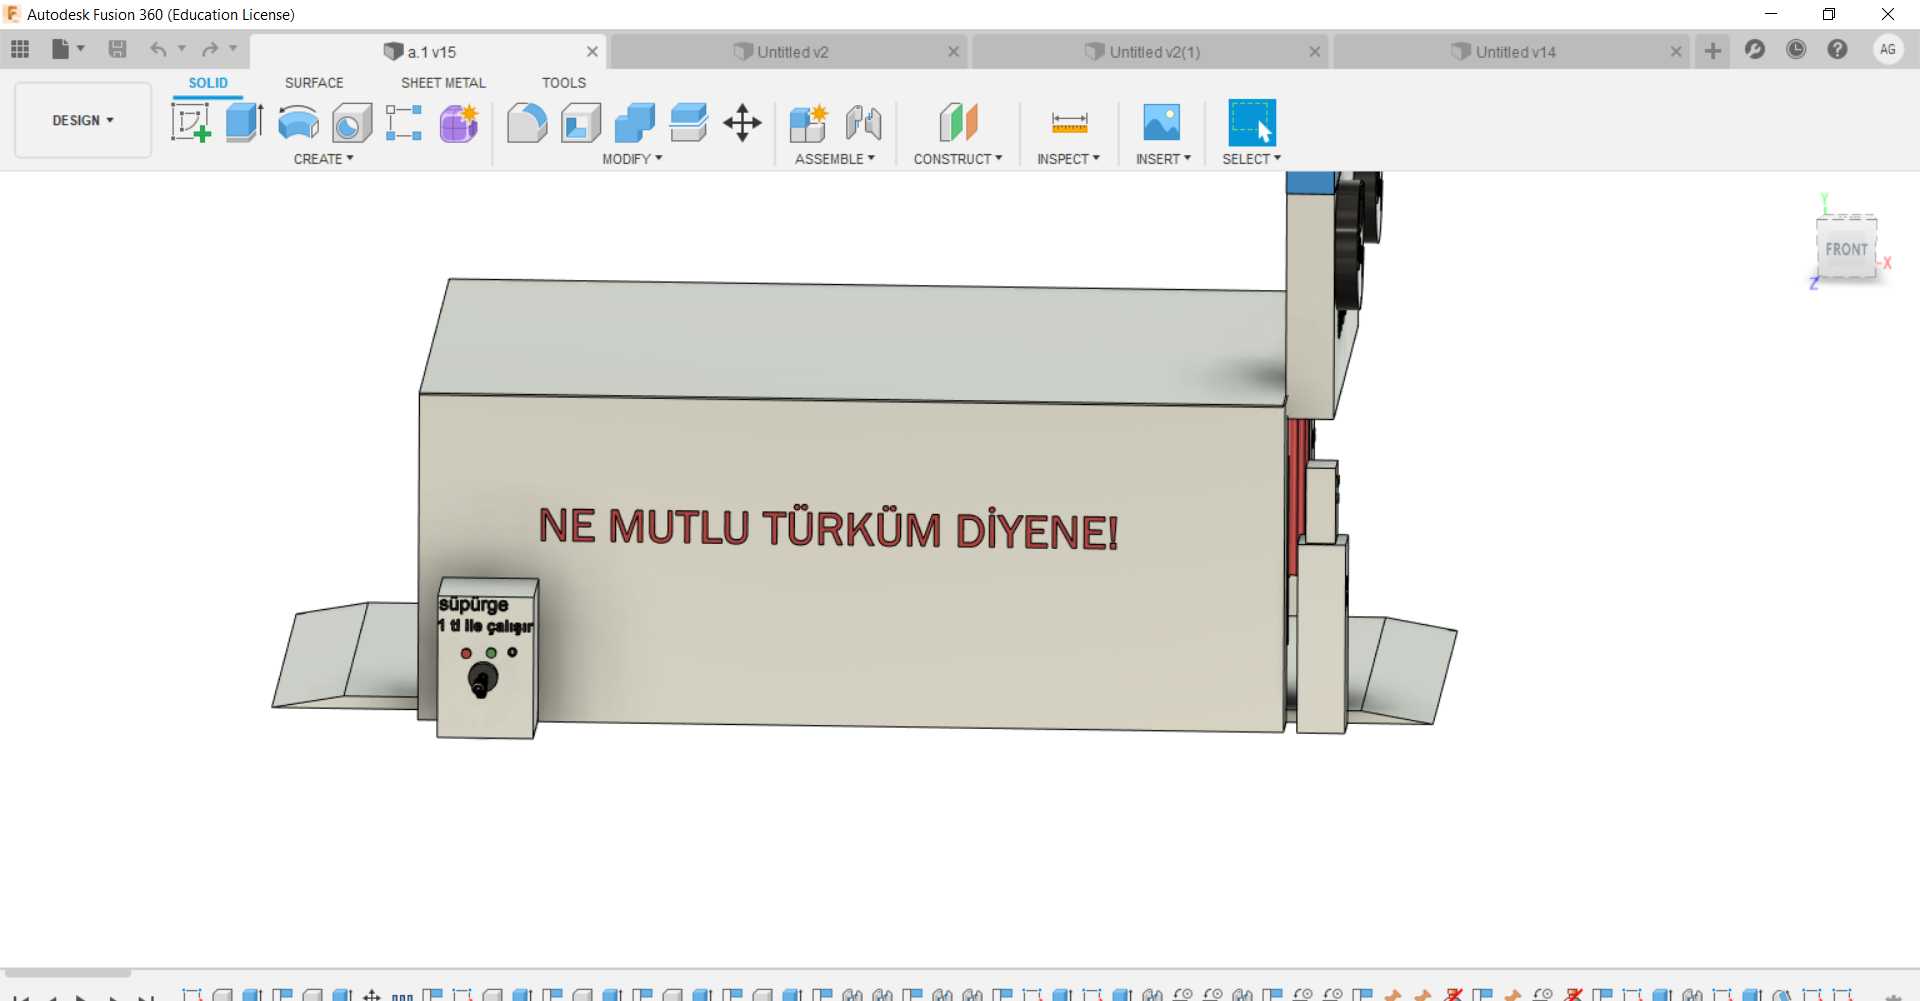The image size is (1920, 1001).
Task: Expand the ASSEMBLE menu
Action: pyautogui.click(x=835, y=159)
